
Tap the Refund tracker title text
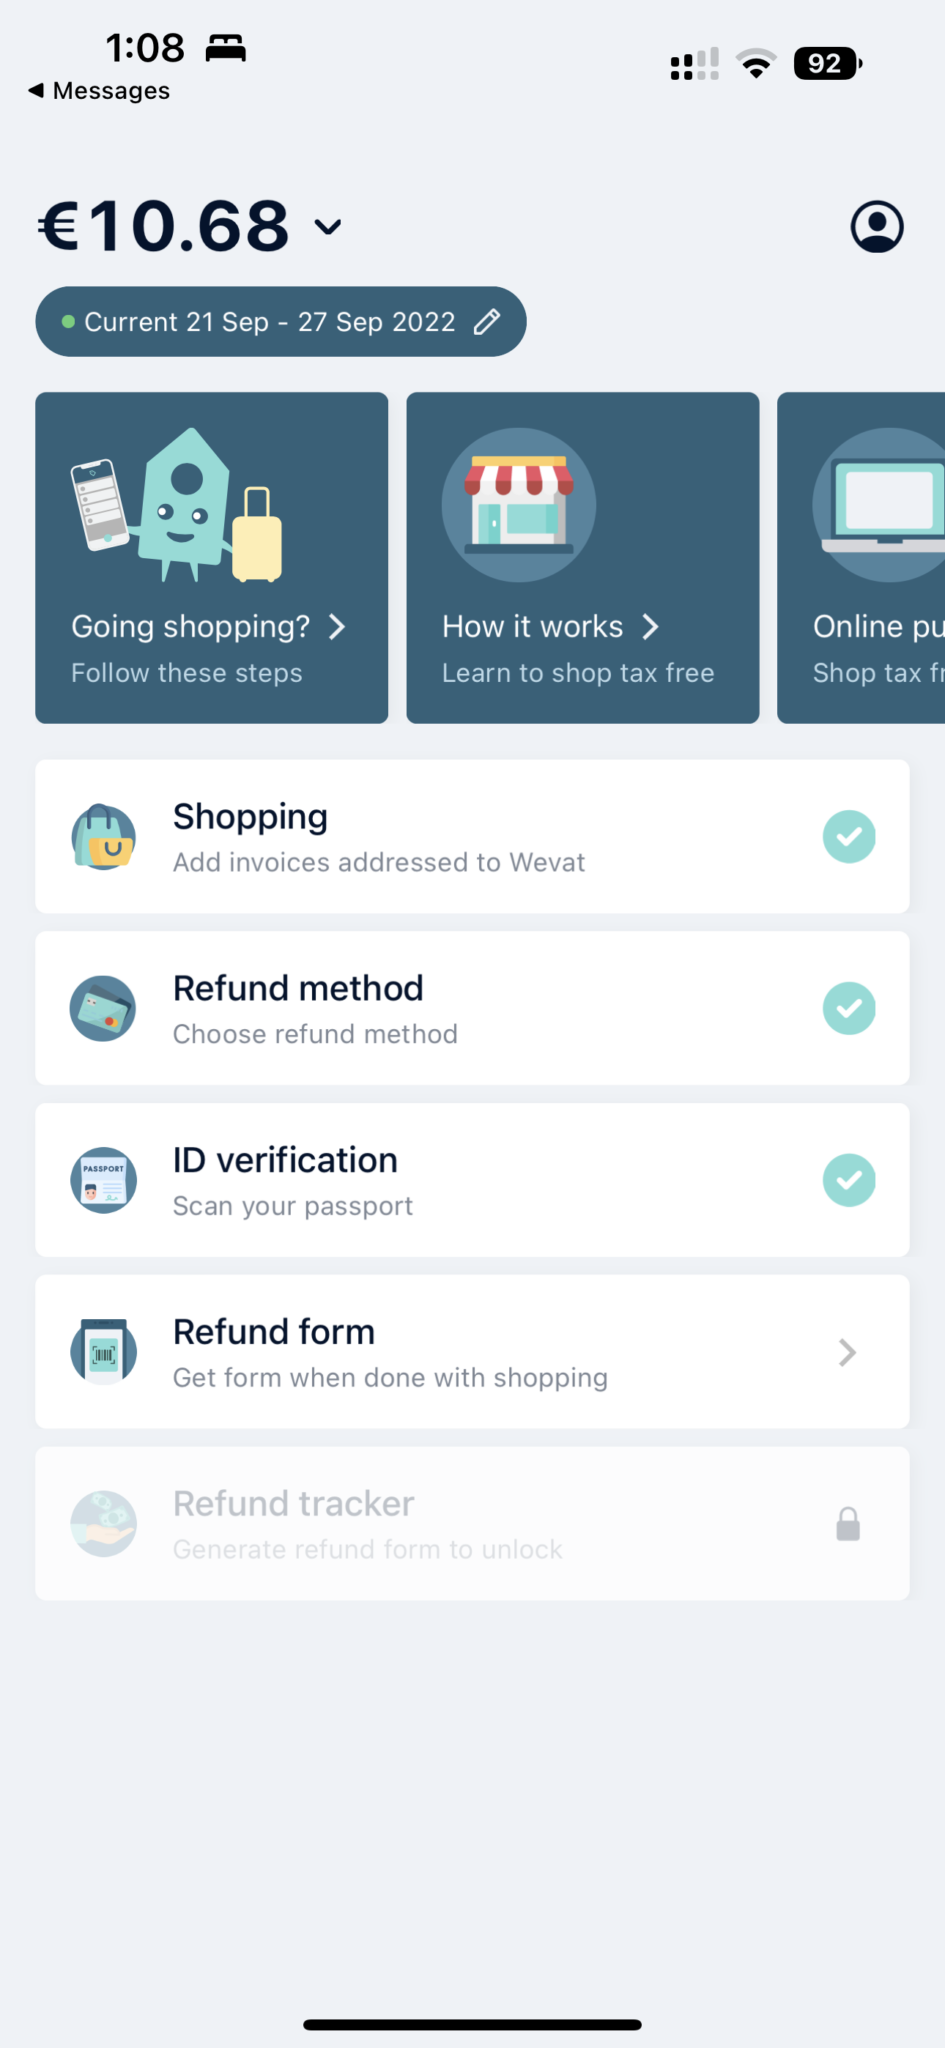point(293,1504)
